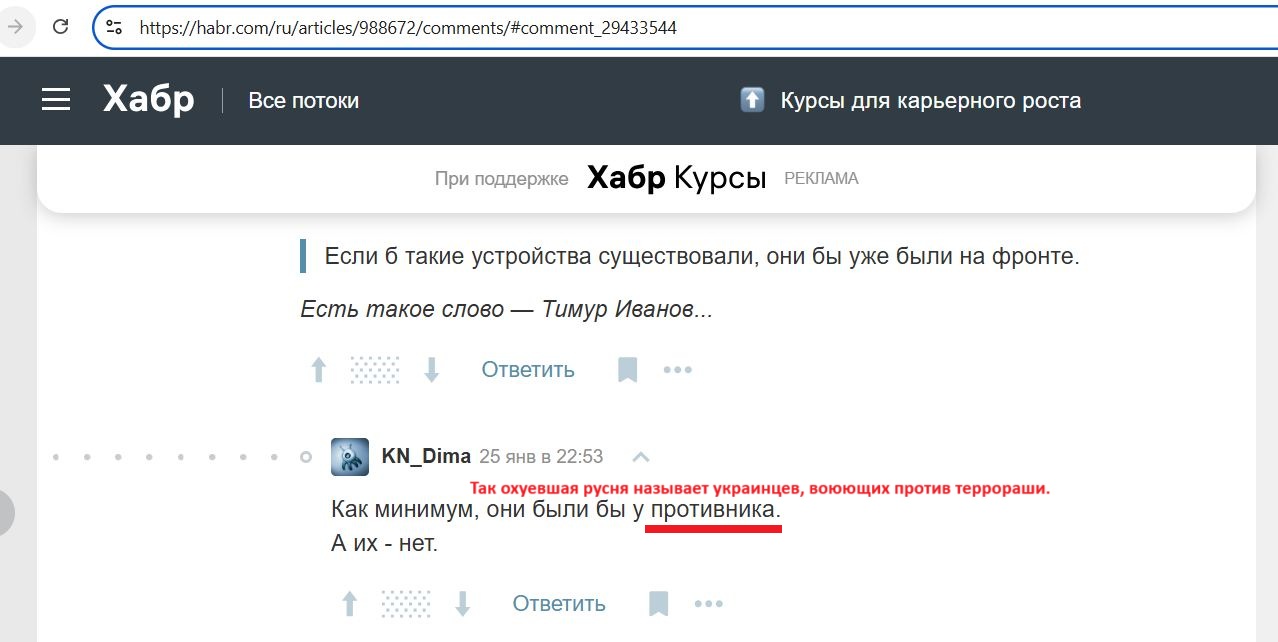Upvote the Тимур Иванов comment

click(319, 370)
